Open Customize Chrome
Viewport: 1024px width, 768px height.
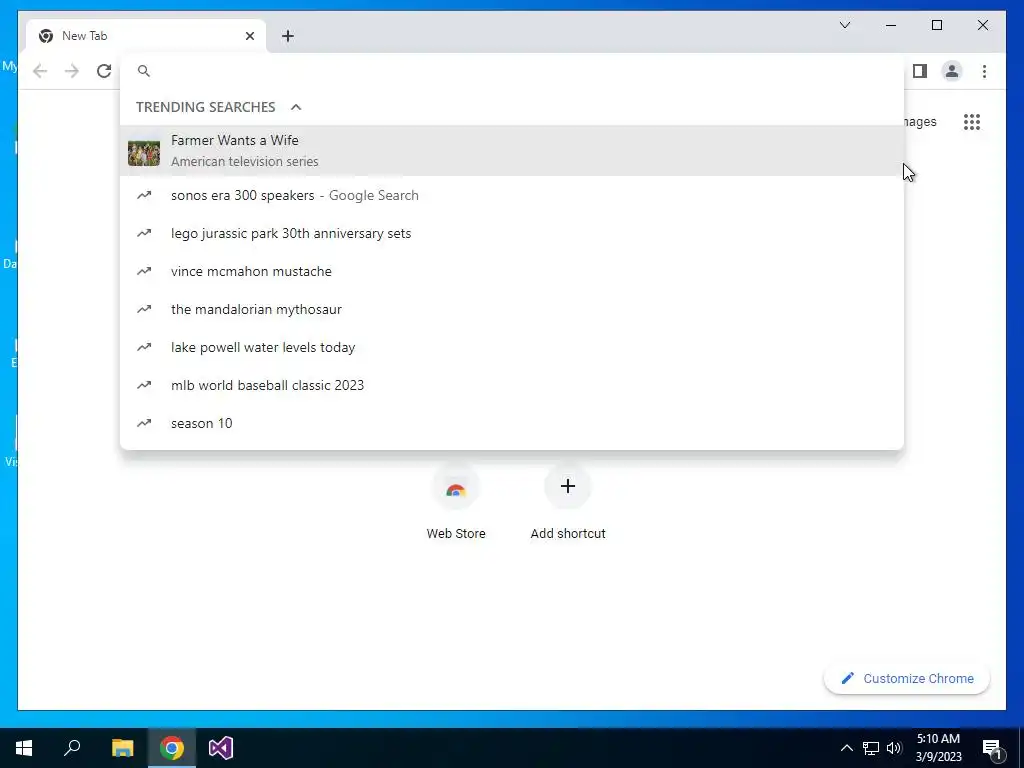coord(907,679)
